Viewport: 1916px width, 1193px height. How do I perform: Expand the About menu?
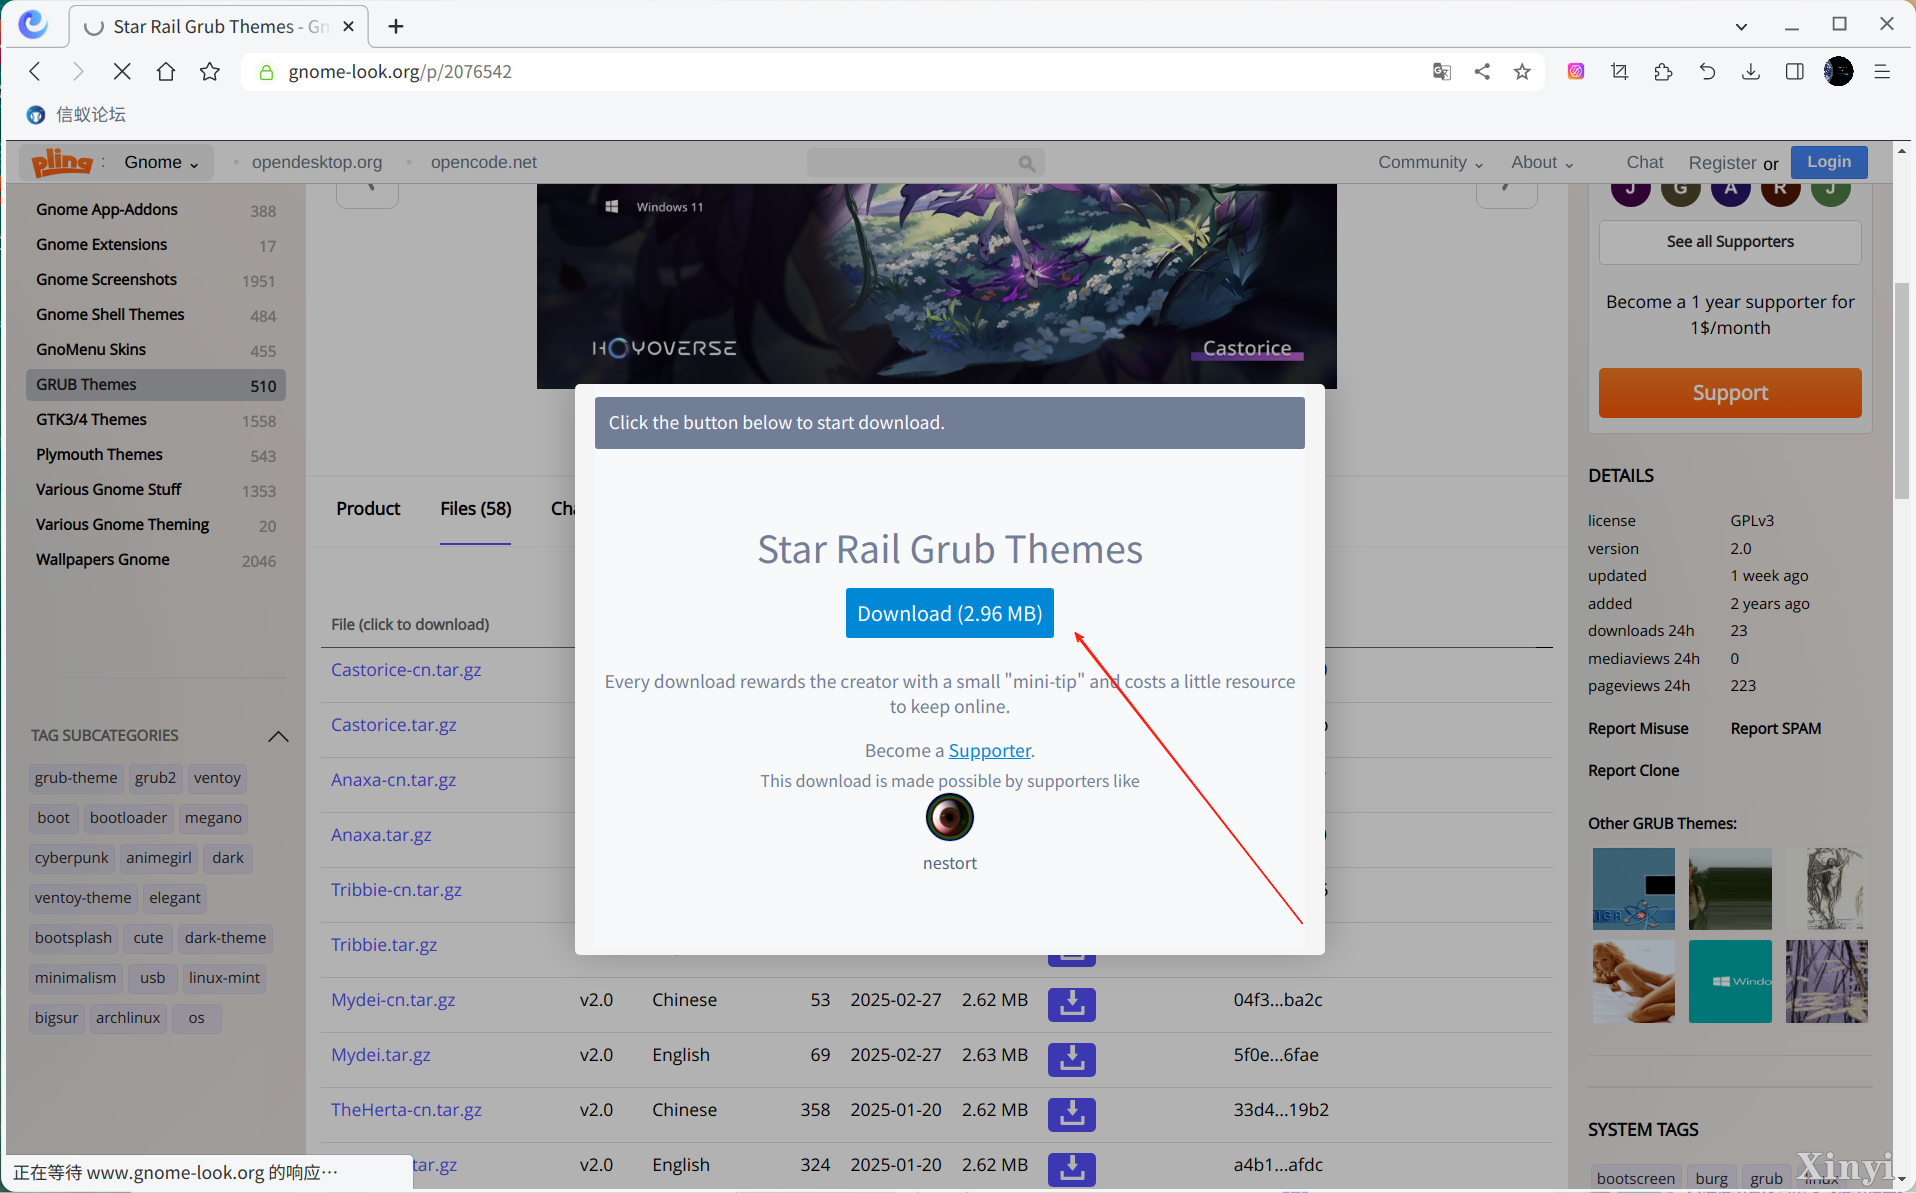(x=1542, y=162)
